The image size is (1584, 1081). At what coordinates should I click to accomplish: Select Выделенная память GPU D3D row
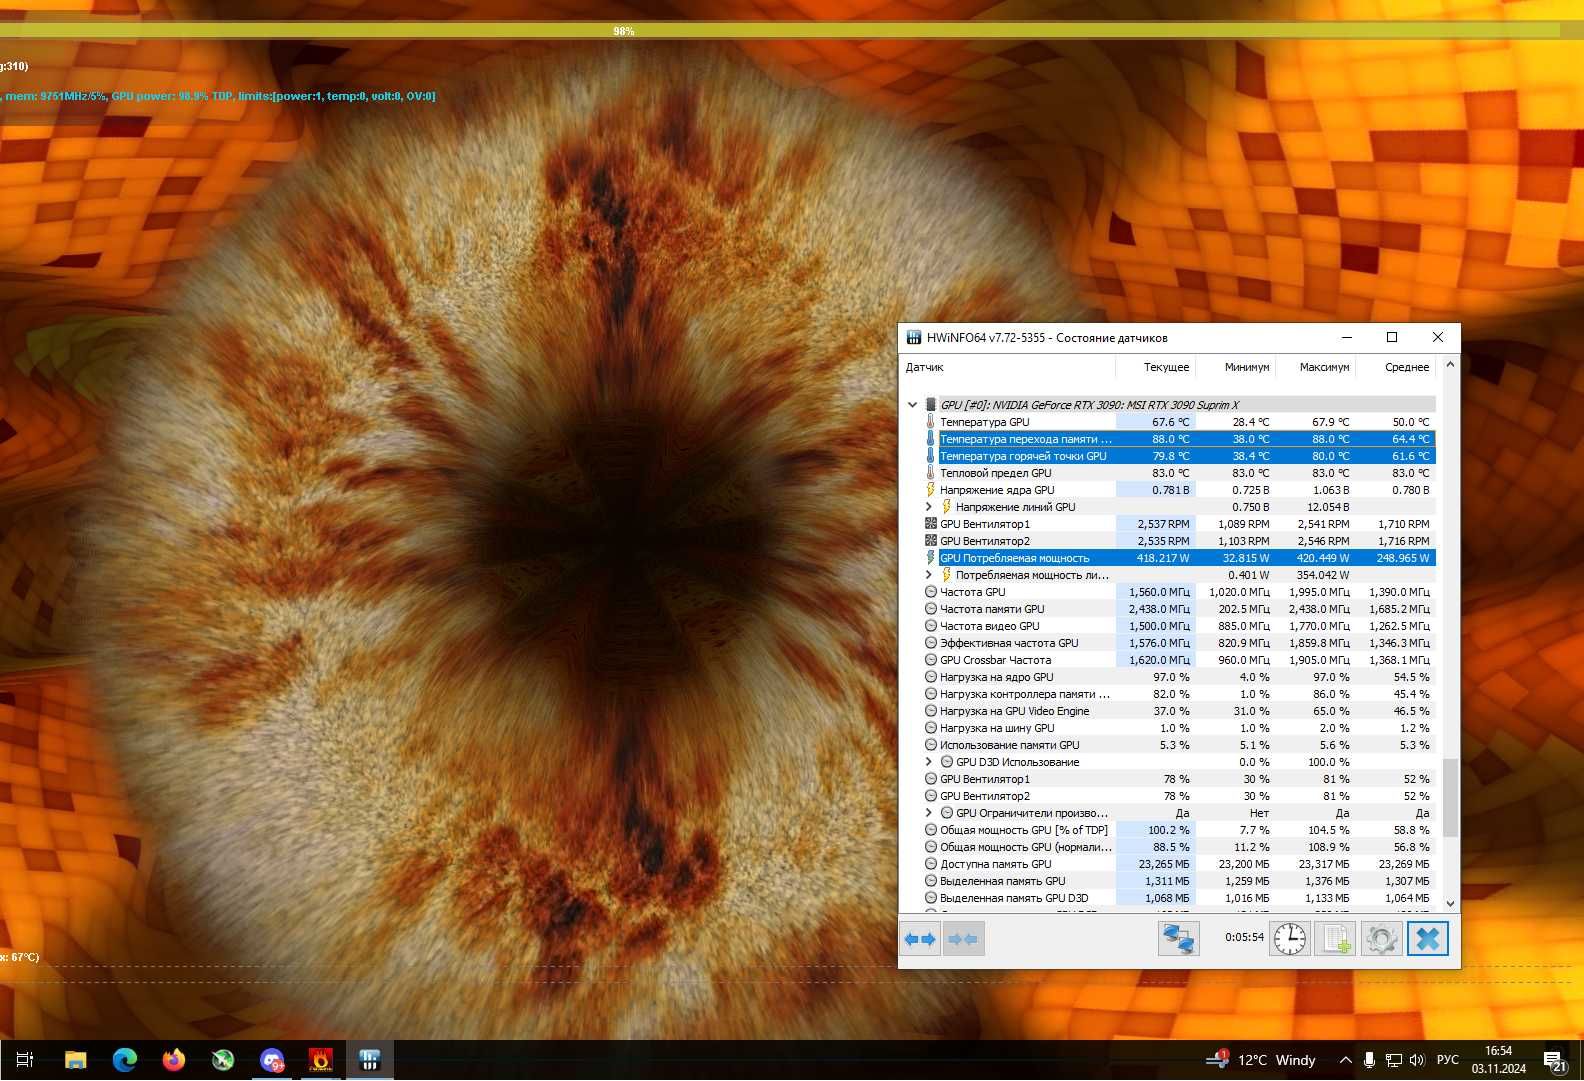point(1179,898)
